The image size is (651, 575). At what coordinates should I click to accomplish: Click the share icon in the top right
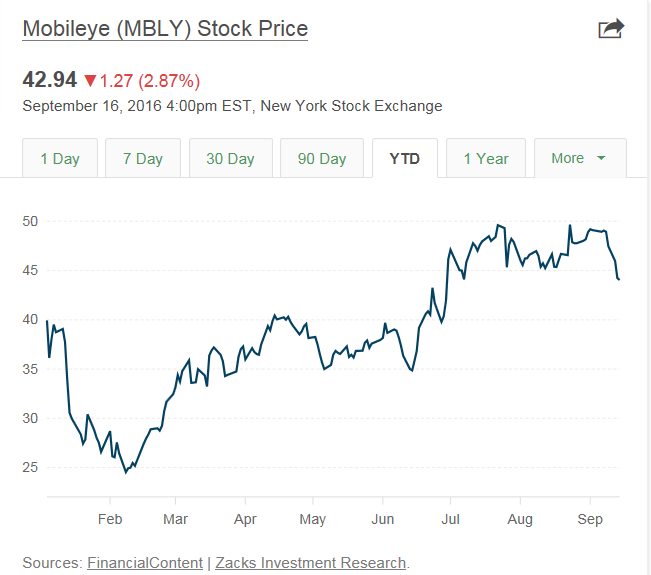coord(610,28)
